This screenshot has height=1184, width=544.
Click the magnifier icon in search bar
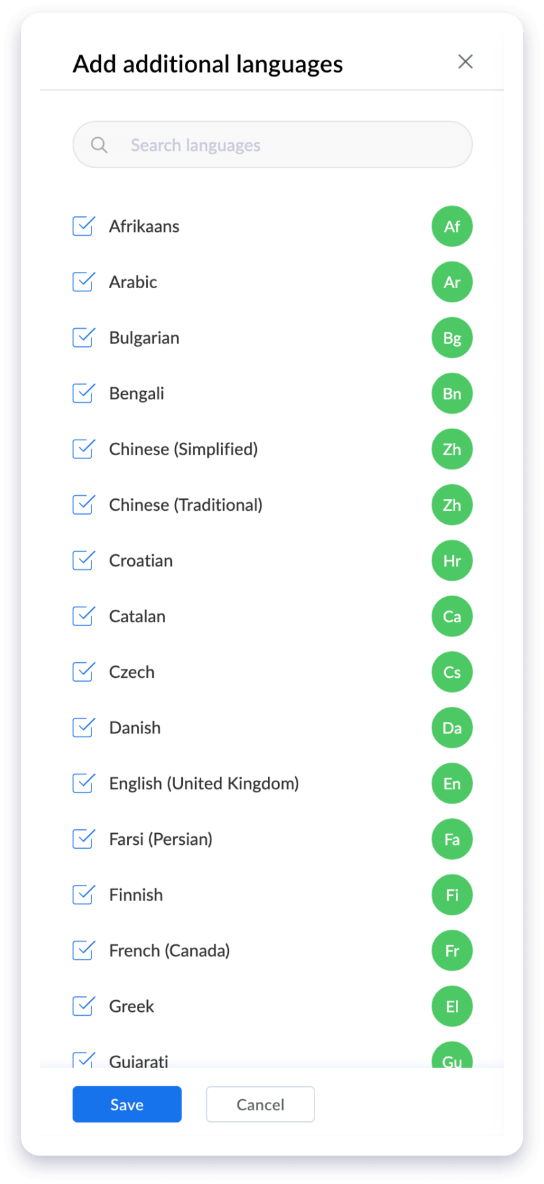[99, 145]
